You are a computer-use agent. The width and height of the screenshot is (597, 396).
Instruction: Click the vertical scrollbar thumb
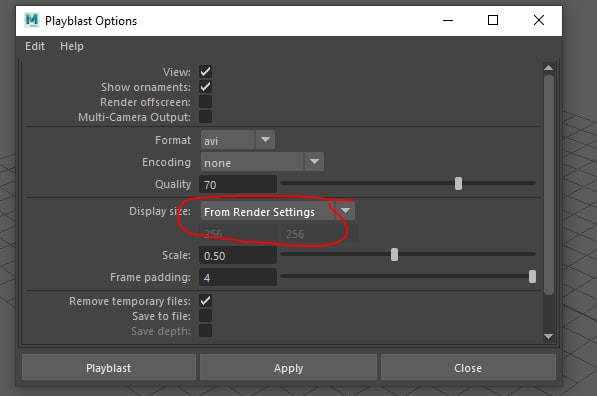point(549,185)
